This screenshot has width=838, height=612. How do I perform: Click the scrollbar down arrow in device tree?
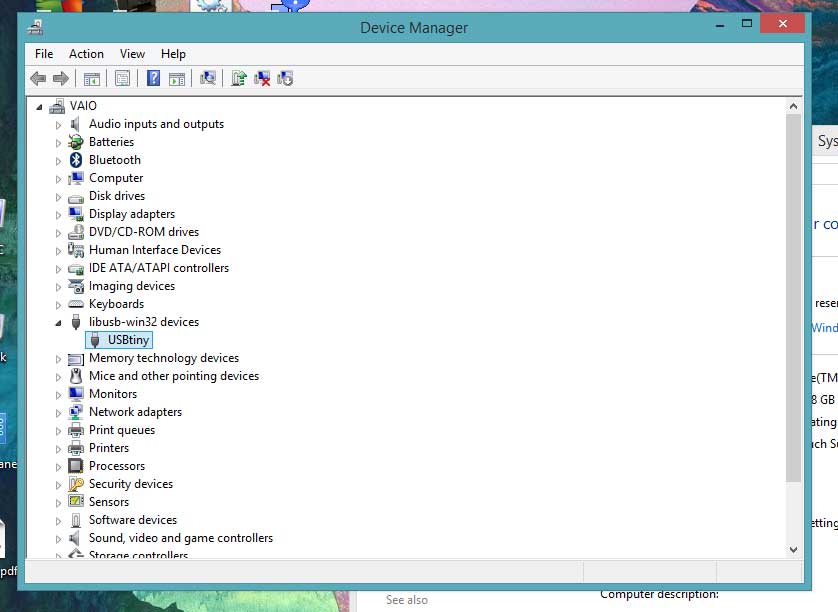793,549
